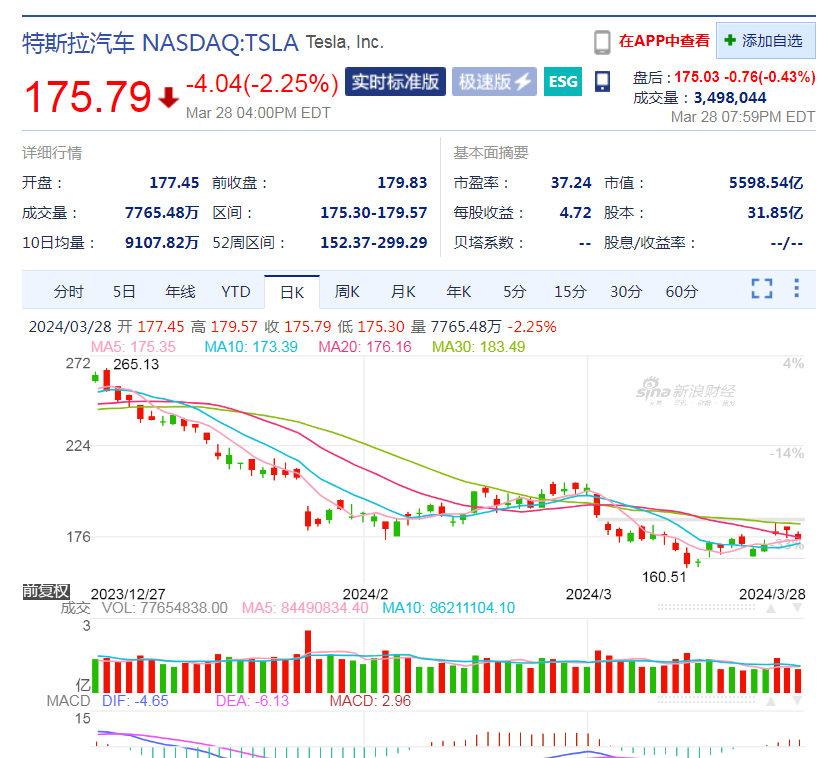Open 在APP中查看 link

coord(664,41)
